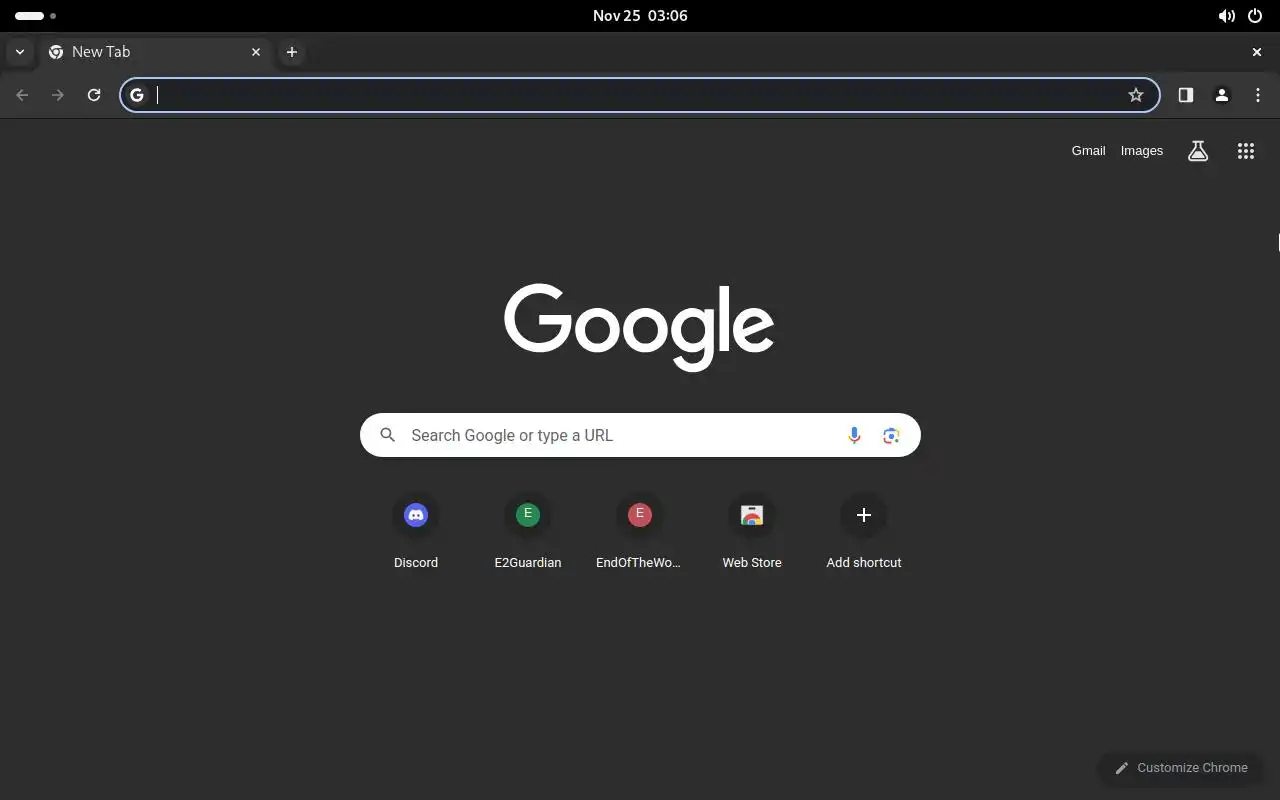This screenshot has width=1280, height=800.
Task: Open the Images link
Action: coord(1141,151)
